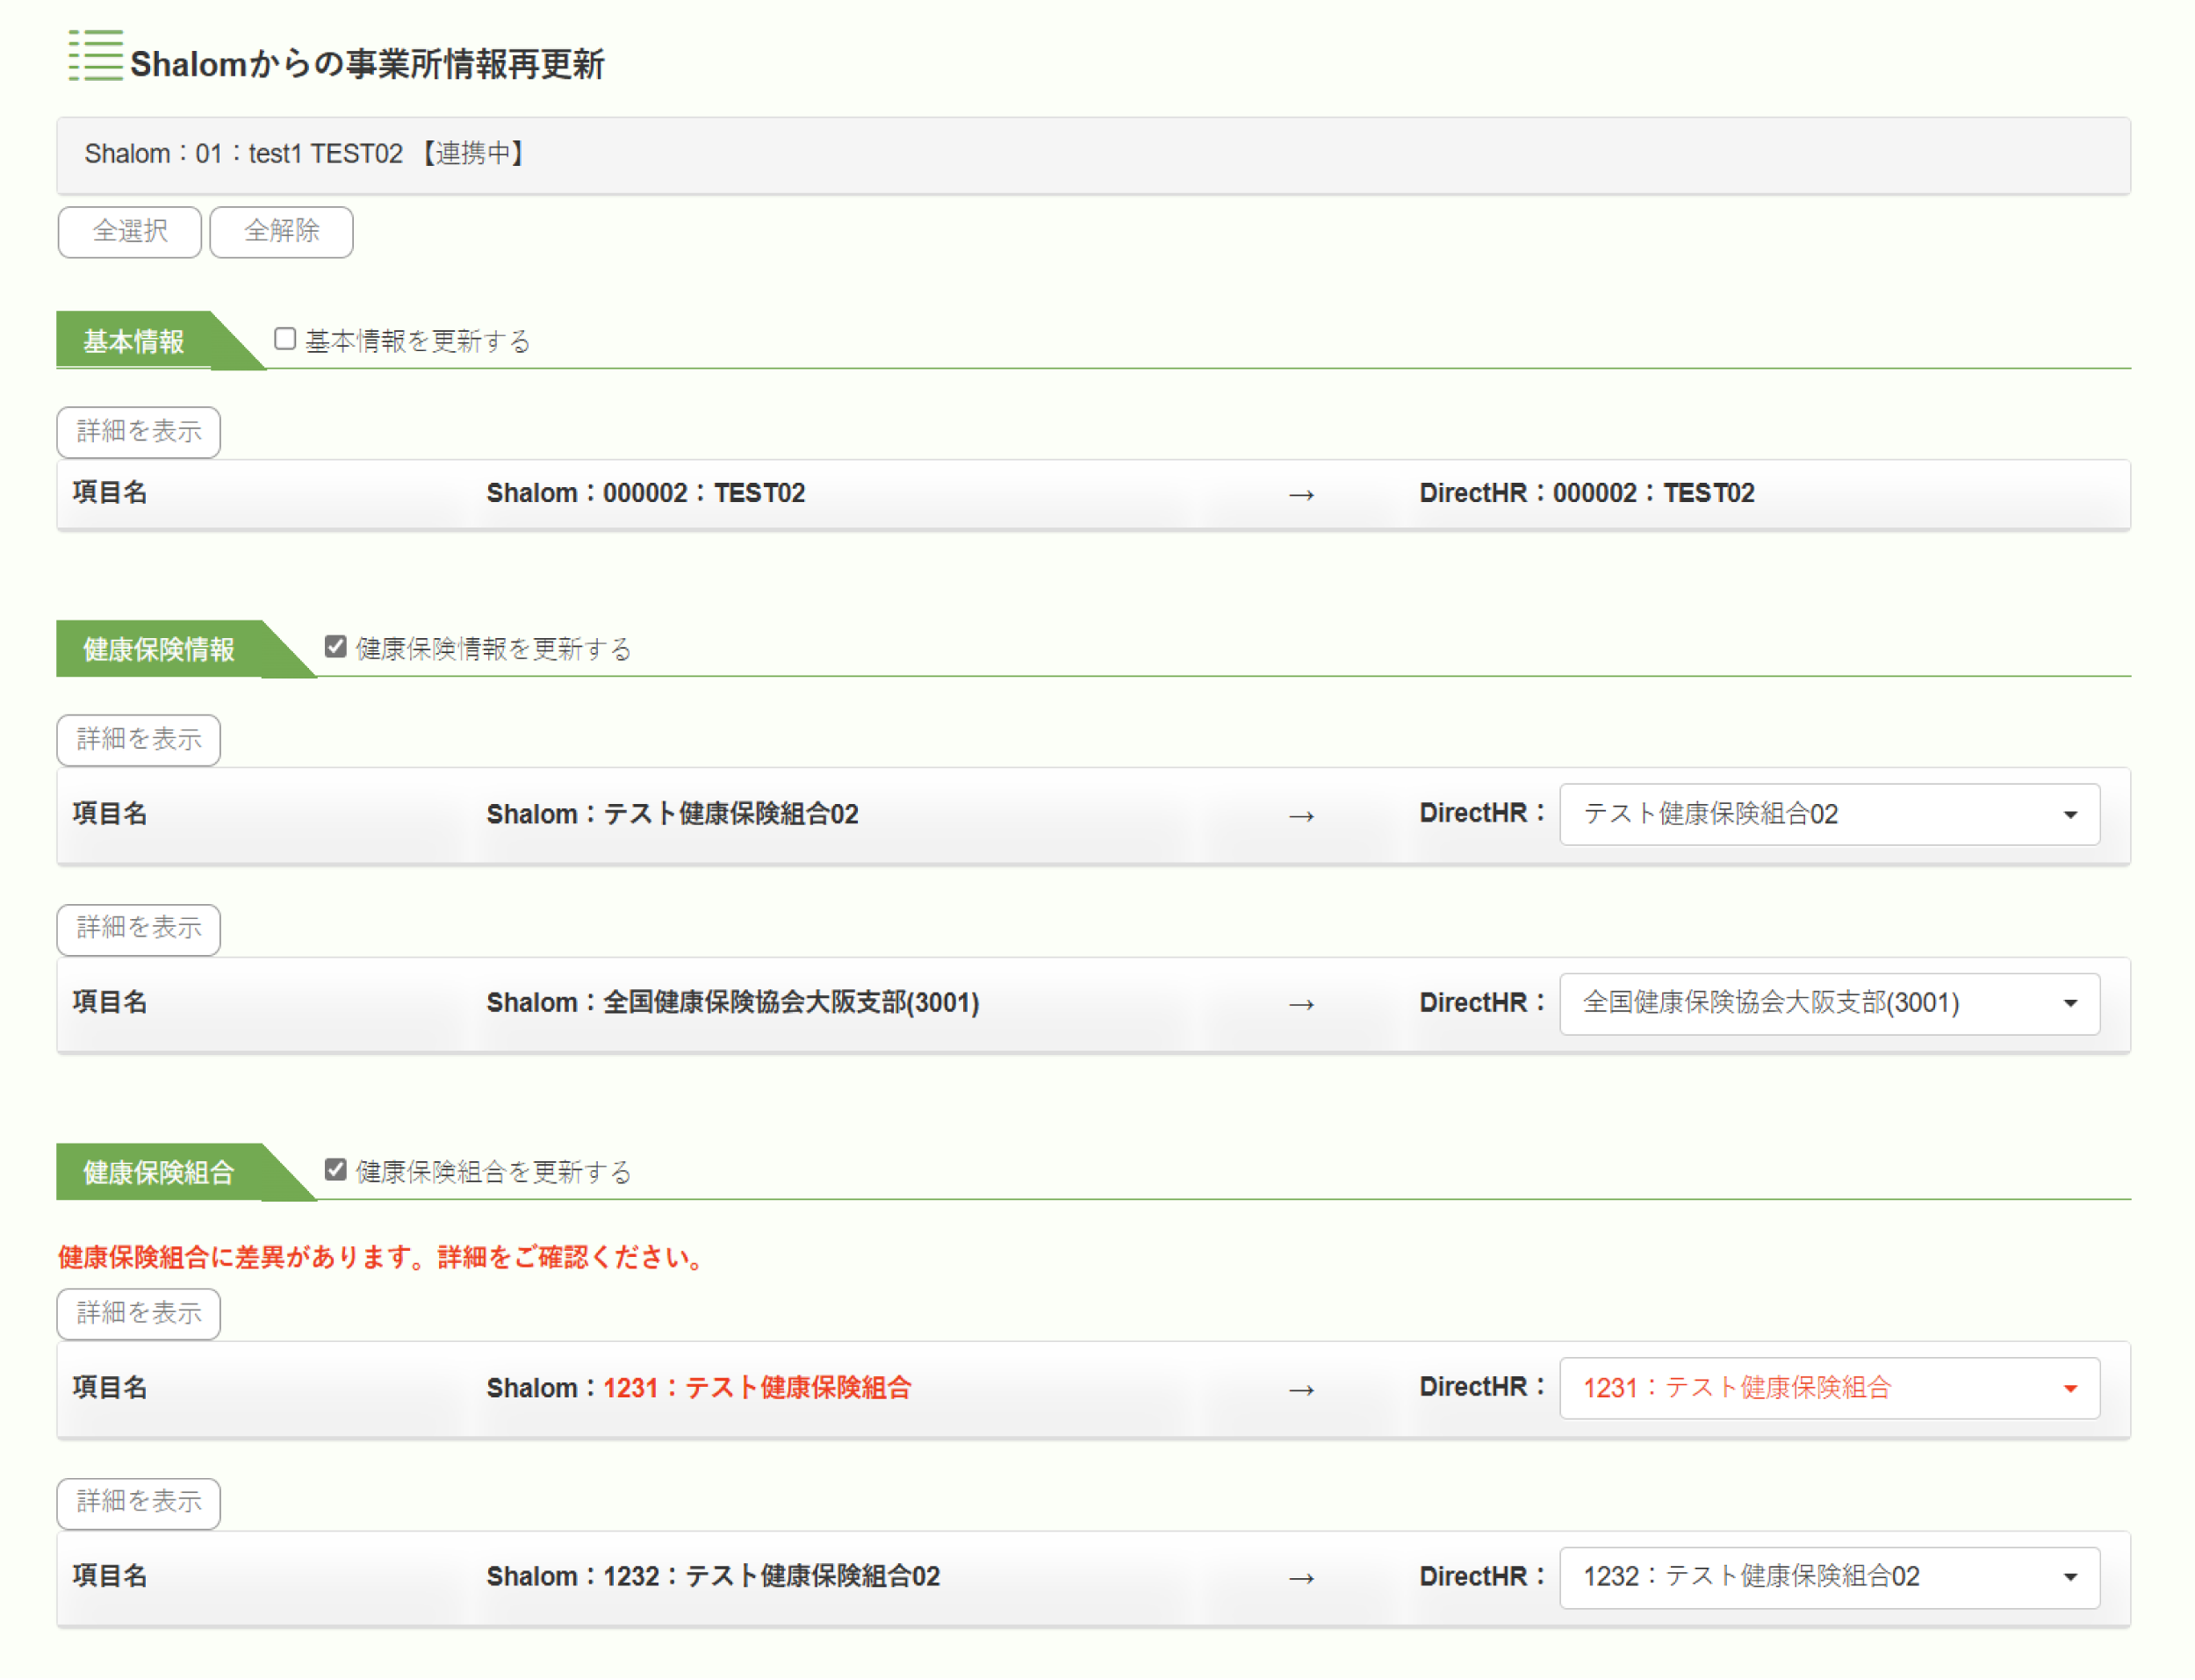Image resolution: width=2195 pixels, height=1680 pixels.
Task: Click 詳細を表示 below the red warning message
Action: point(139,1313)
